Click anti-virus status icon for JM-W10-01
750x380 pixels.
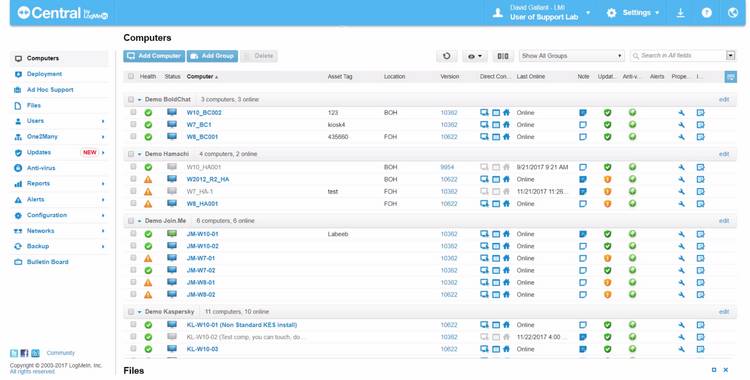632,234
